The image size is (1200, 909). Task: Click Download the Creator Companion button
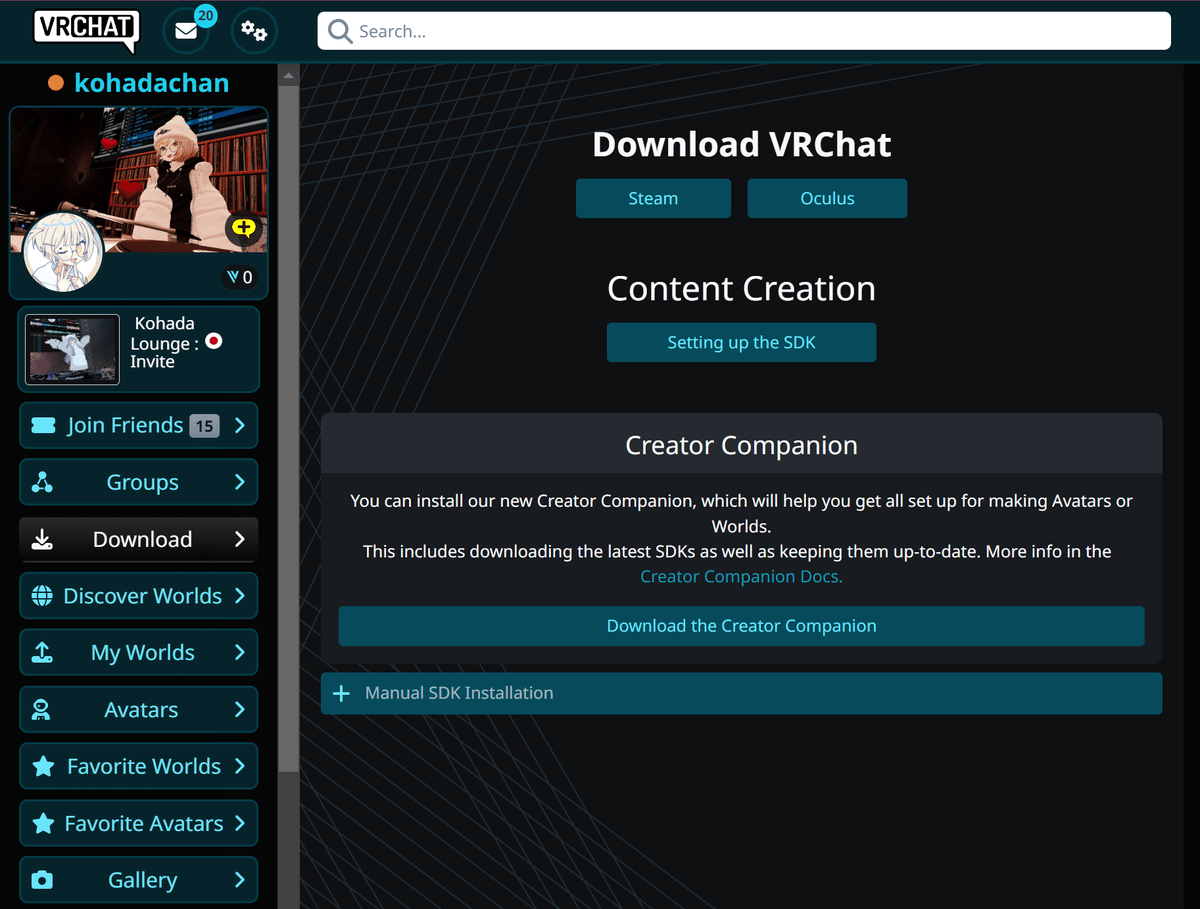tap(741, 626)
